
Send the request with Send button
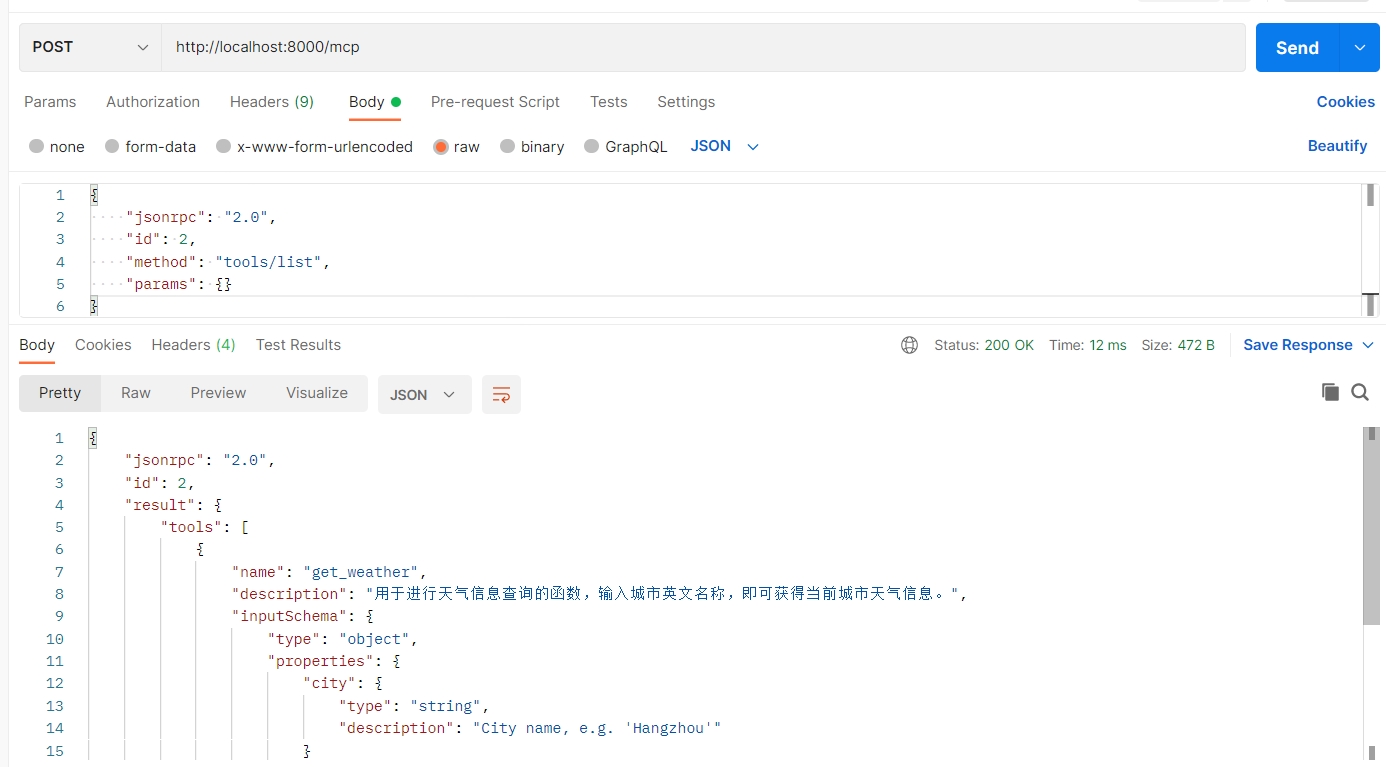[1297, 48]
